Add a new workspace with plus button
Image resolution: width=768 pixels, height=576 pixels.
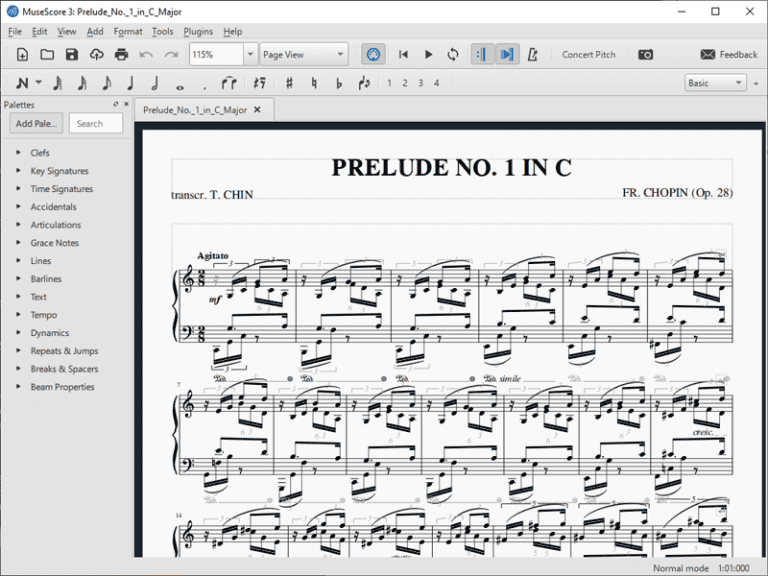[x=756, y=84]
